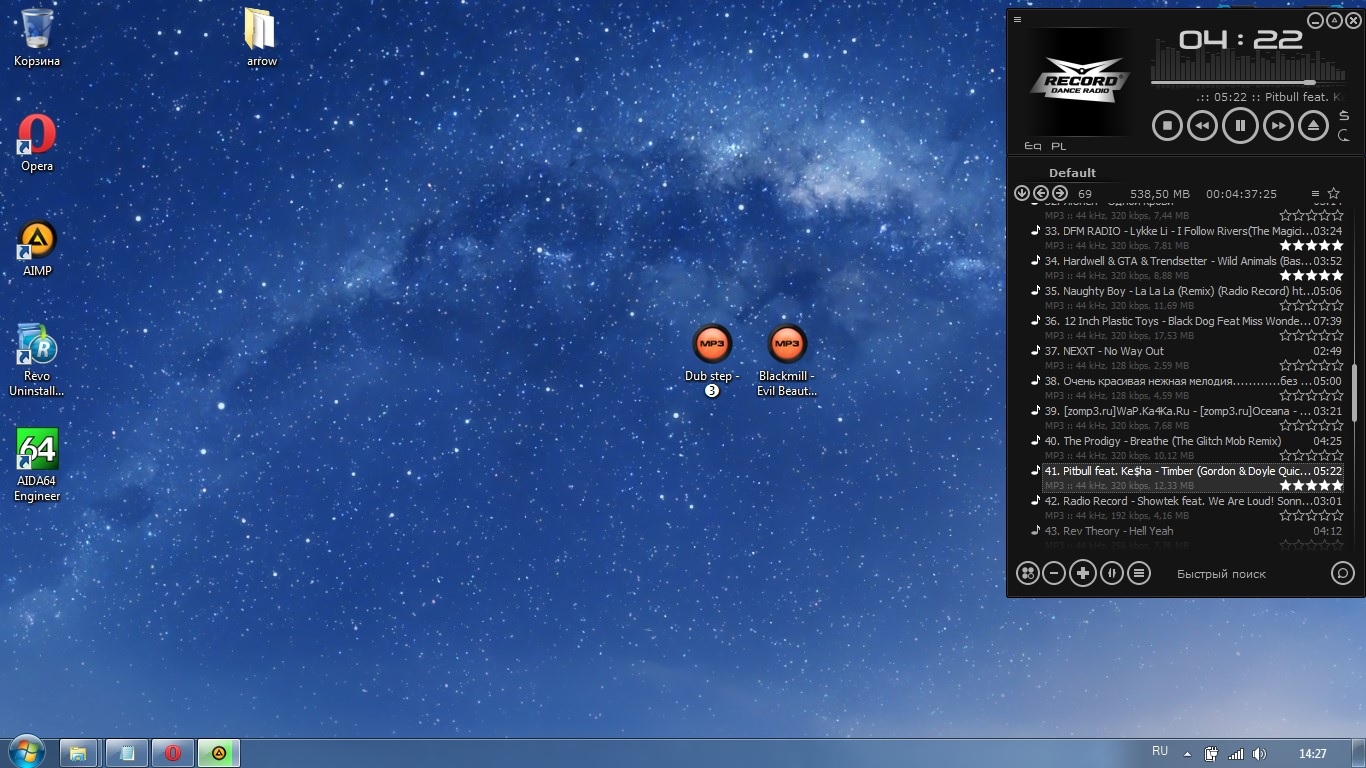Image resolution: width=1366 pixels, height=768 pixels.
Task: Select the Dub step MP3 file
Action: [712, 361]
